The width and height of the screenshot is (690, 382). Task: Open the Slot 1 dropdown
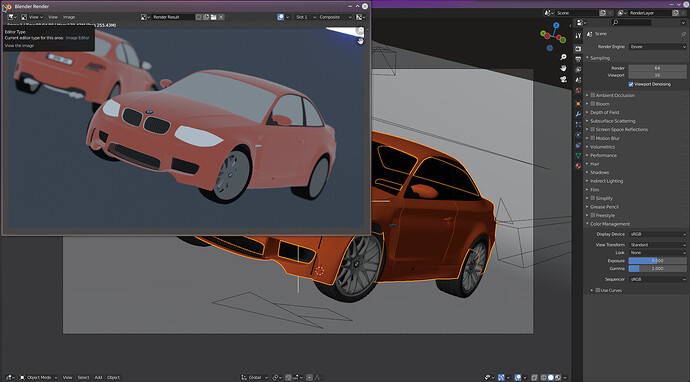(x=305, y=17)
